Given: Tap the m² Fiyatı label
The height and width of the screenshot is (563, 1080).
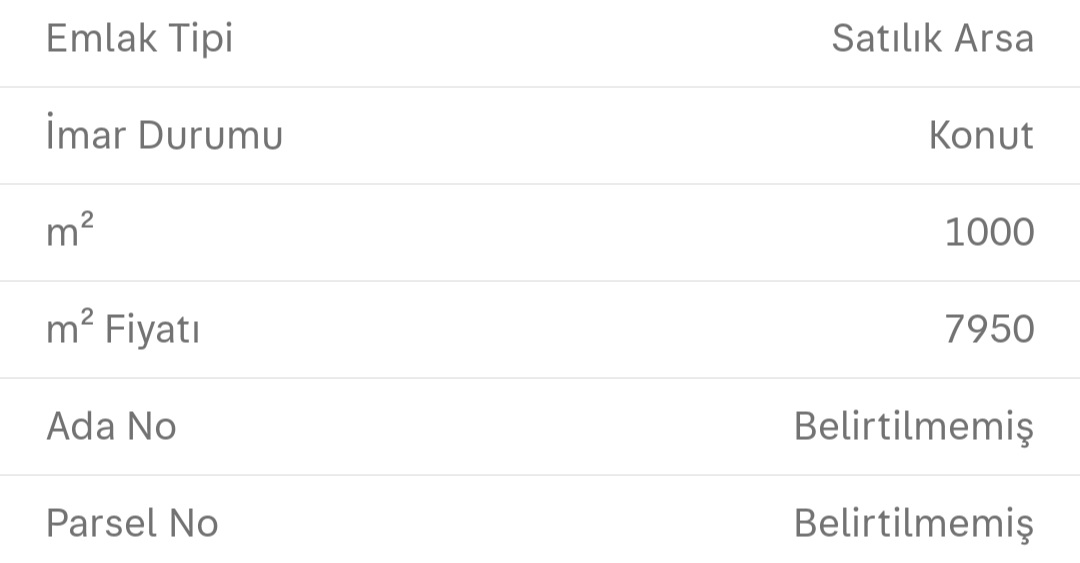Looking at the screenshot, I should click(123, 329).
